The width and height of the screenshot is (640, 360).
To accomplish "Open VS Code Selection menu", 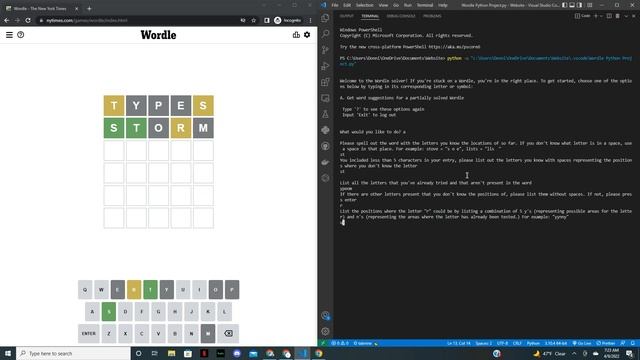I will click(x=364, y=5).
